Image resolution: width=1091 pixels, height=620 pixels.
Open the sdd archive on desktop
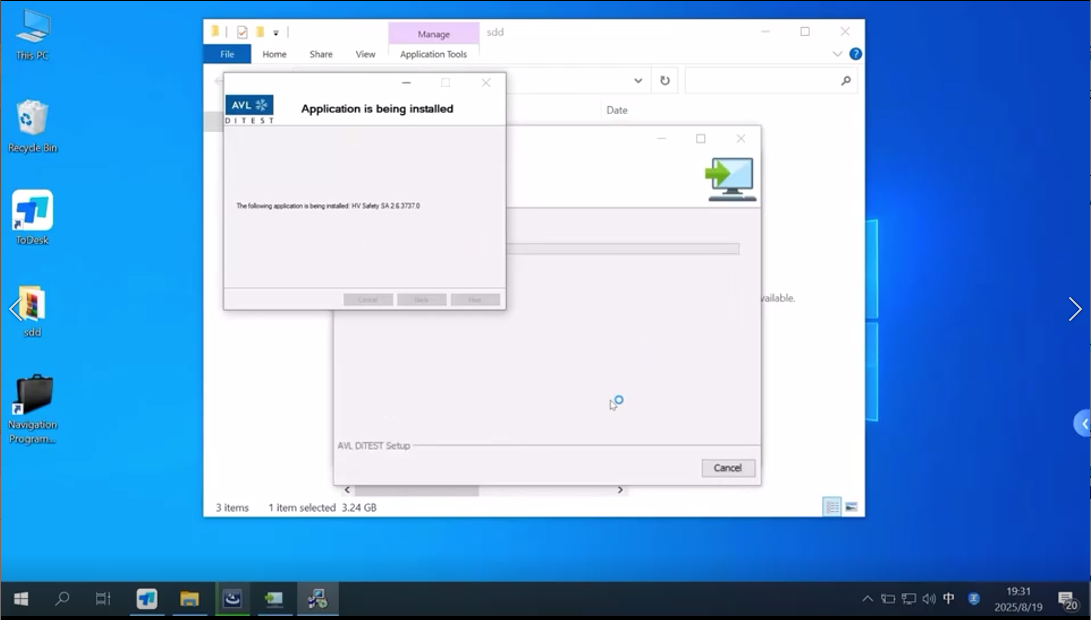pos(32,311)
